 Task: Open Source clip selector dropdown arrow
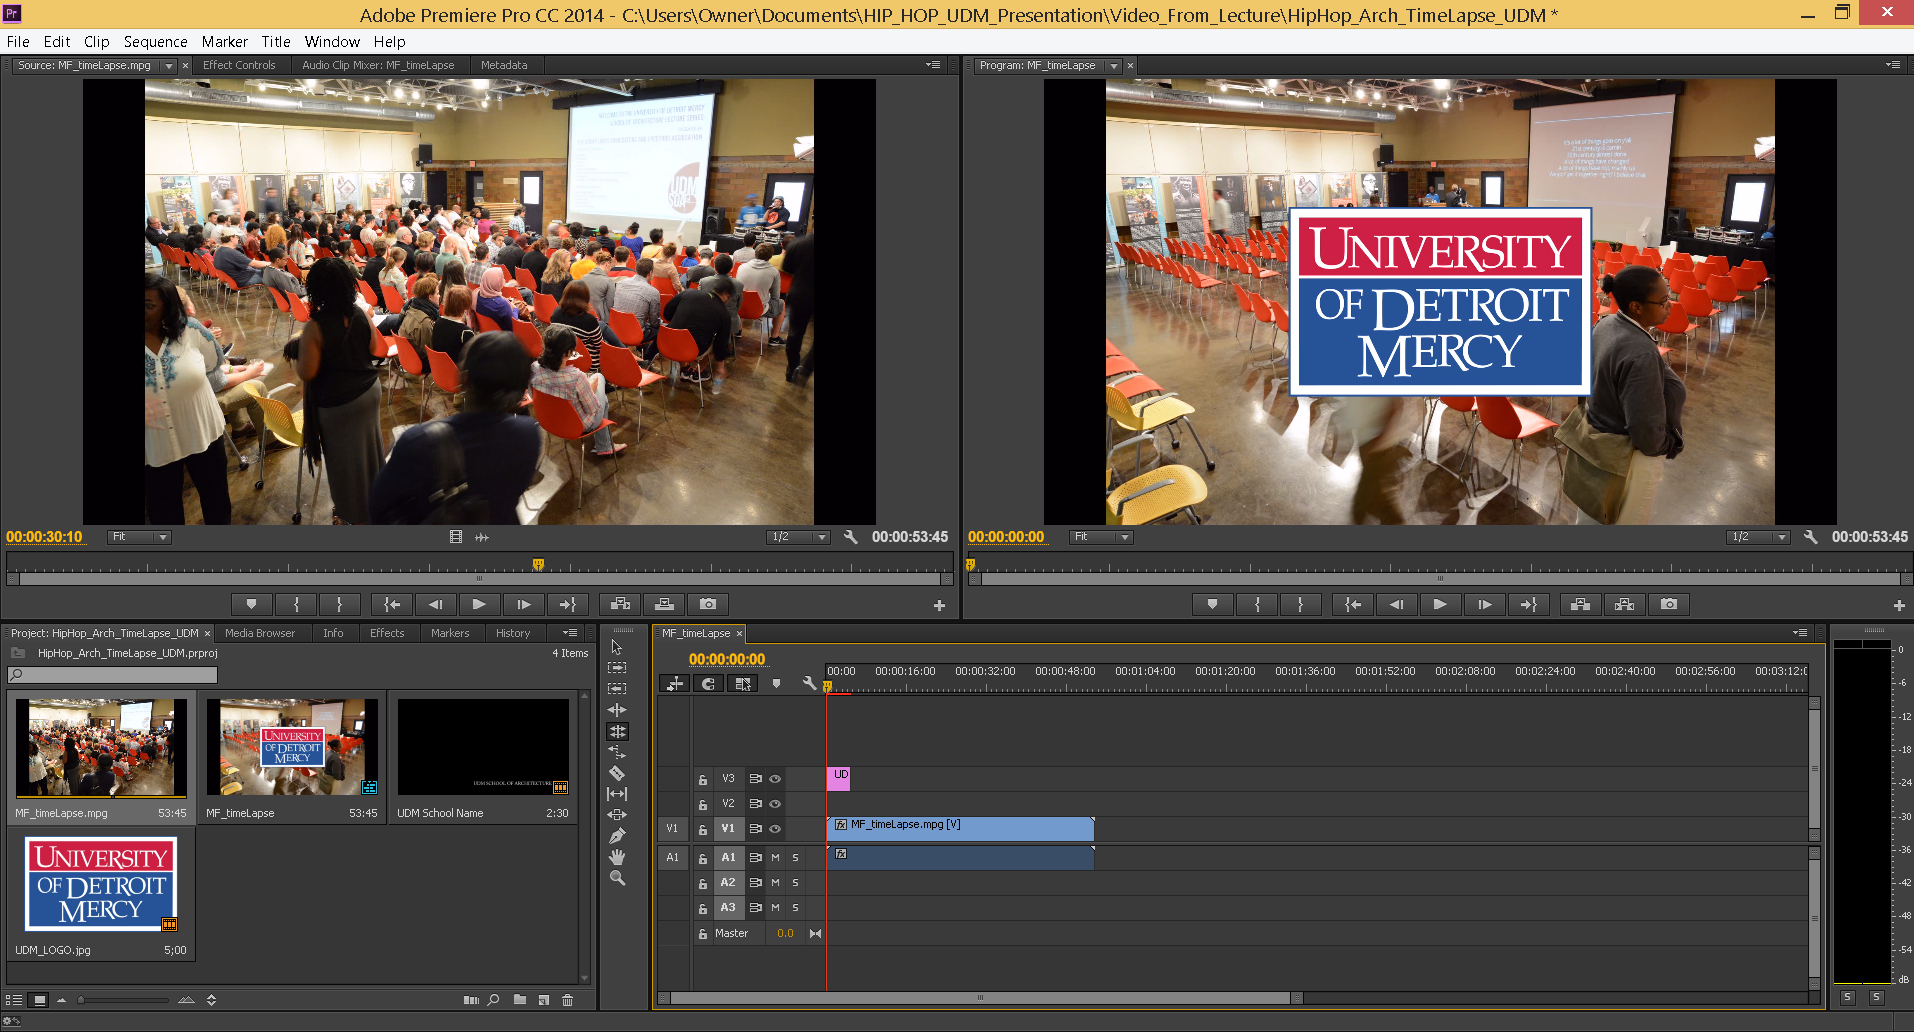168,66
